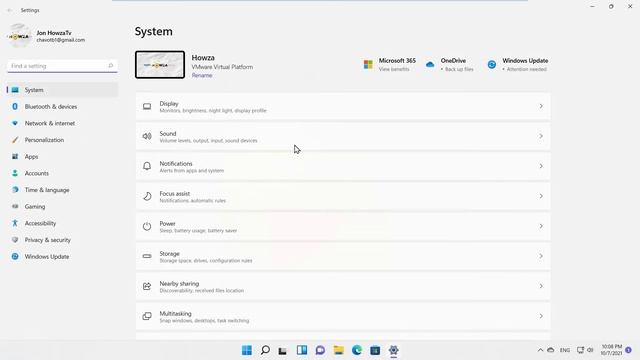The width and height of the screenshot is (640, 360).
Task: Click the Settings gear on the taskbar
Action: [x=393, y=350]
